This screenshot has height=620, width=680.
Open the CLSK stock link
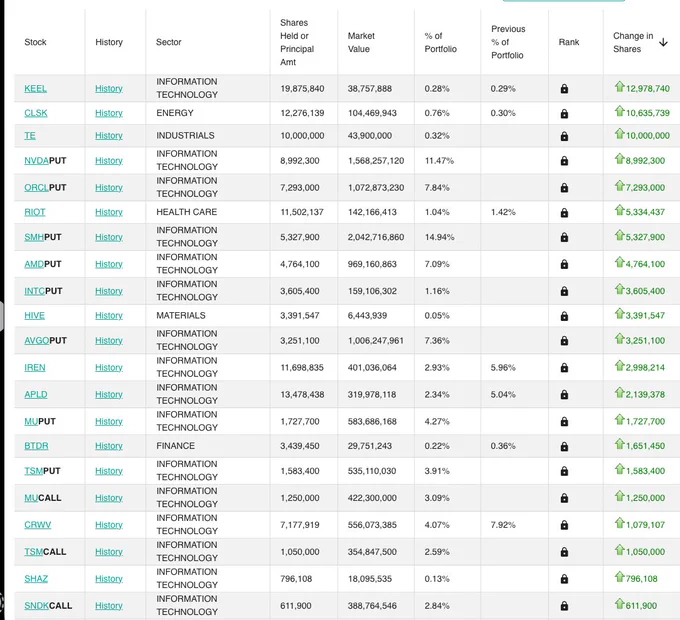[36, 113]
